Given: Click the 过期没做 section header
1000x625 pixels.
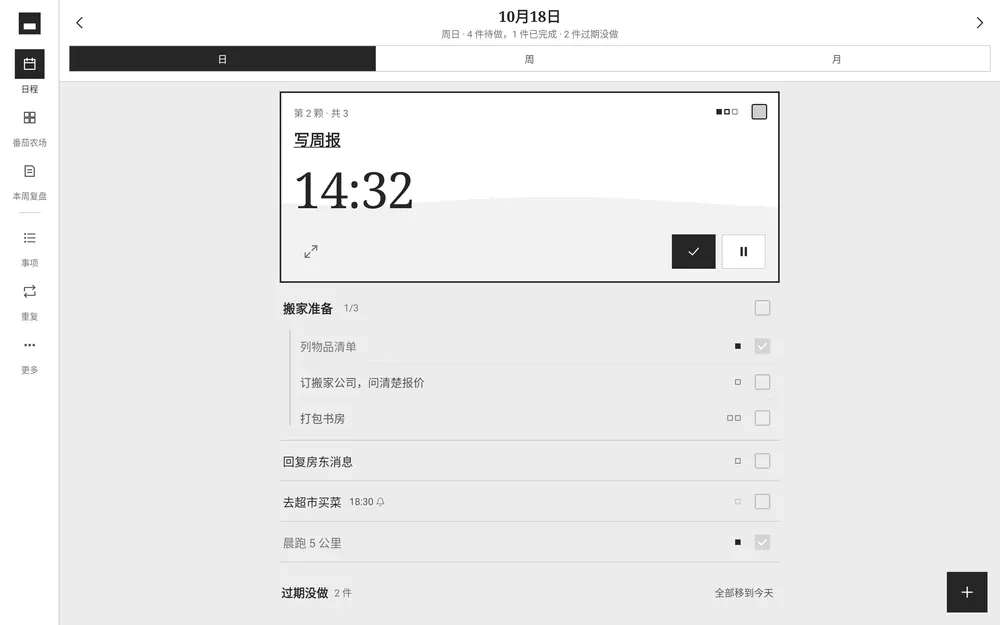Looking at the screenshot, I should coord(305,593).
